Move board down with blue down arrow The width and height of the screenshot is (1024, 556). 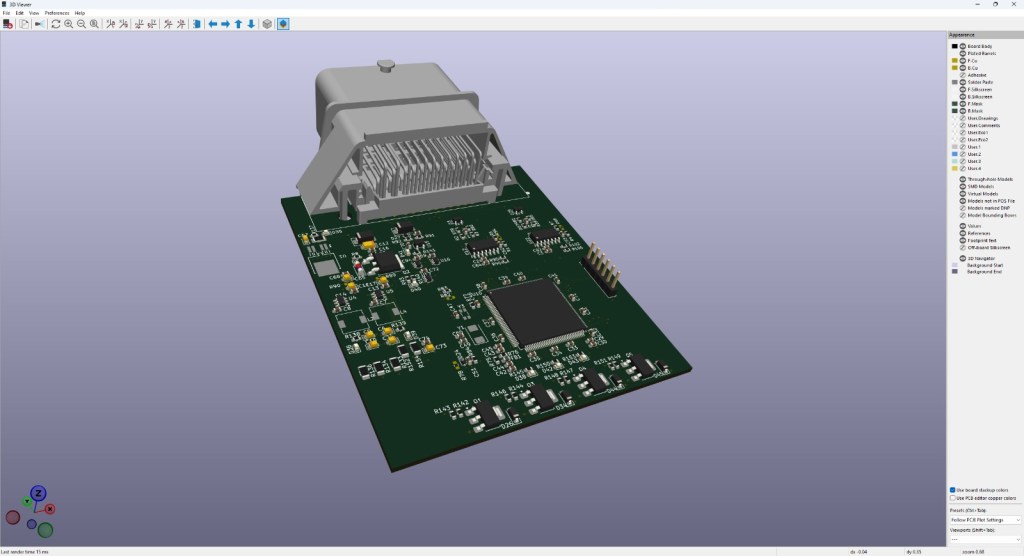251,24
